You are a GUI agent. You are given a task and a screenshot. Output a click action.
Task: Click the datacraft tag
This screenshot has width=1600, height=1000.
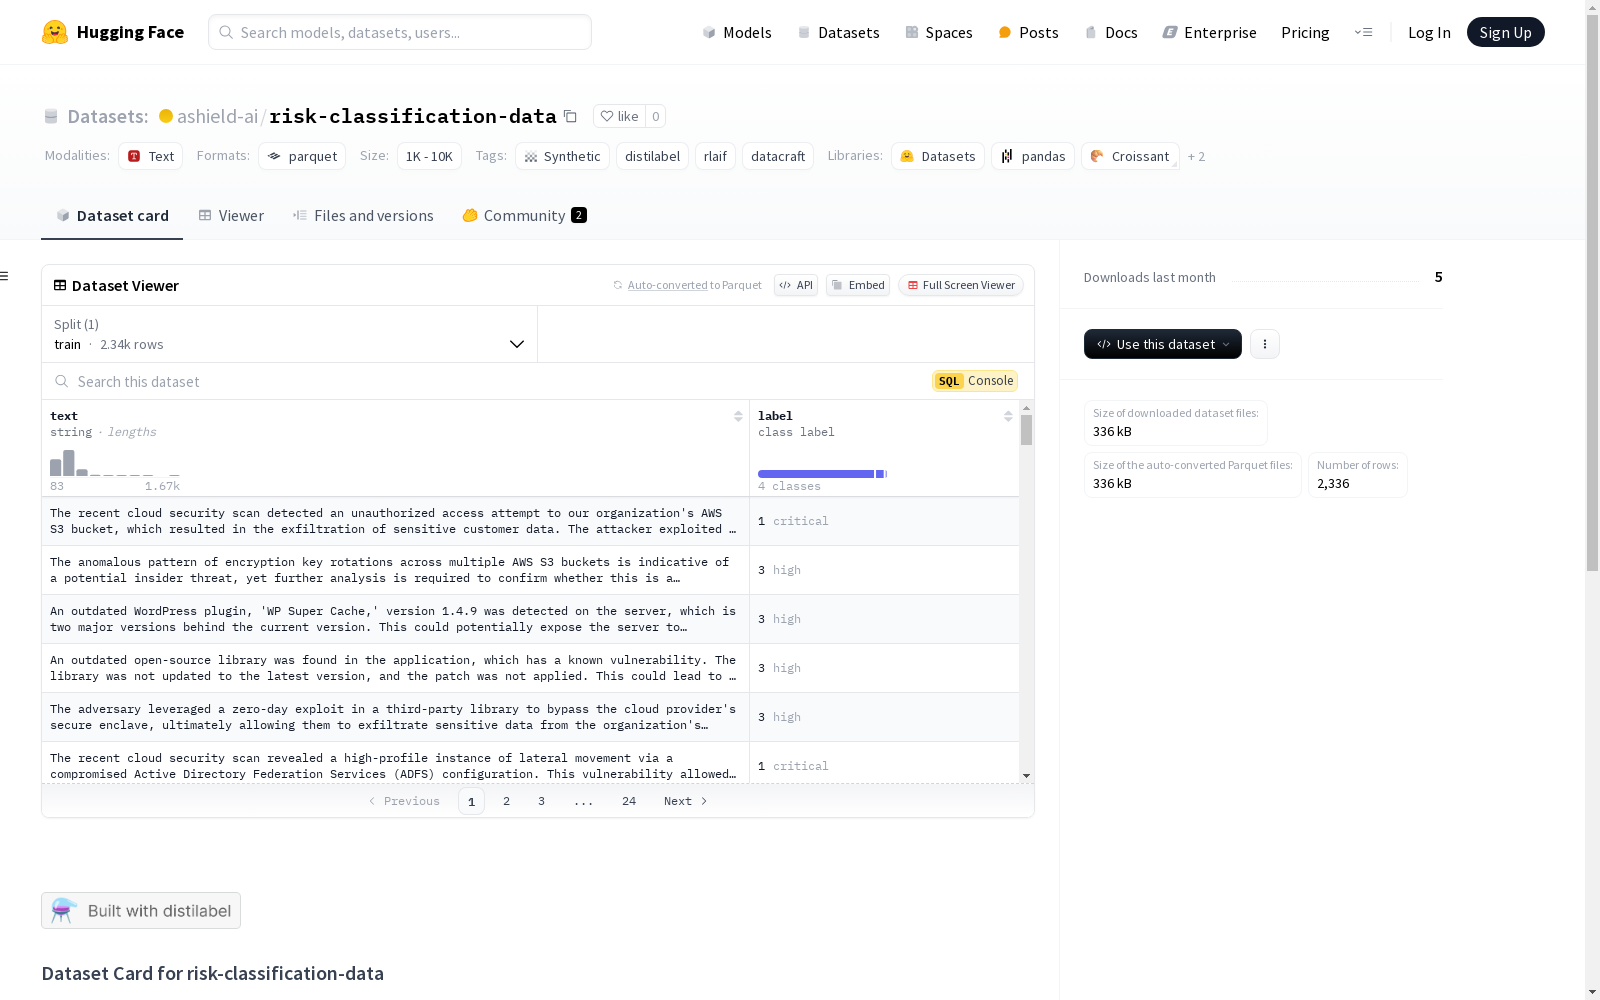[778, 156]
